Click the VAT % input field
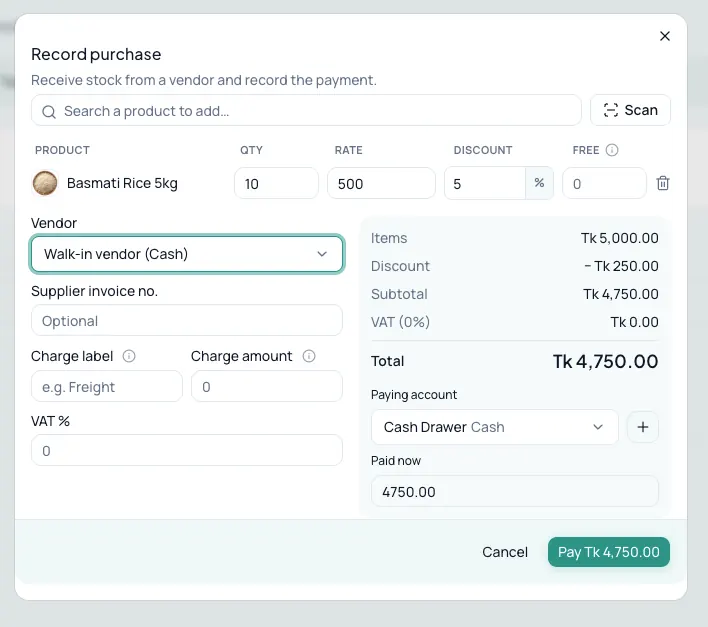Image resolution: width=708 pixels, height=627 pixels. pyautogui.click(x=187, y=450)
